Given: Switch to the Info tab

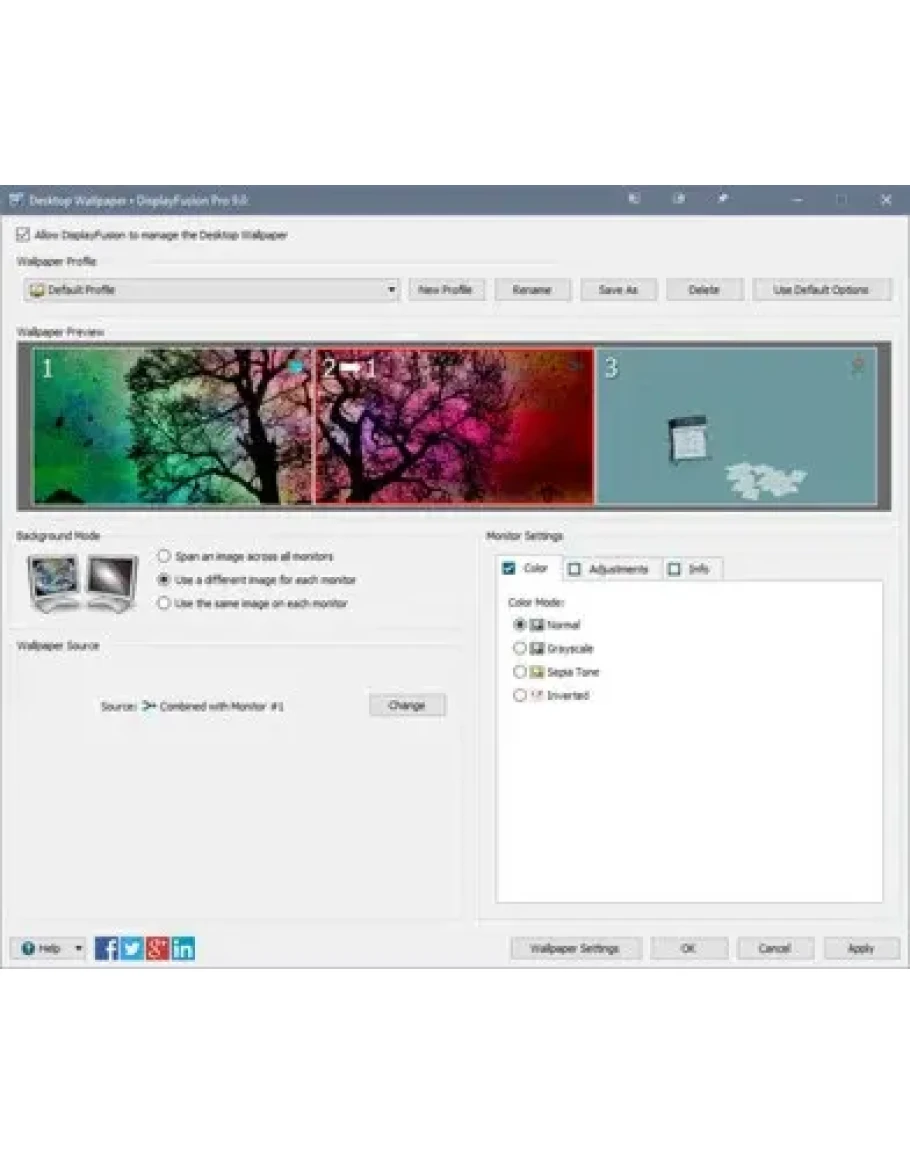Looking at the screenshot, I should pyautogui.click(x=692, y=569).
